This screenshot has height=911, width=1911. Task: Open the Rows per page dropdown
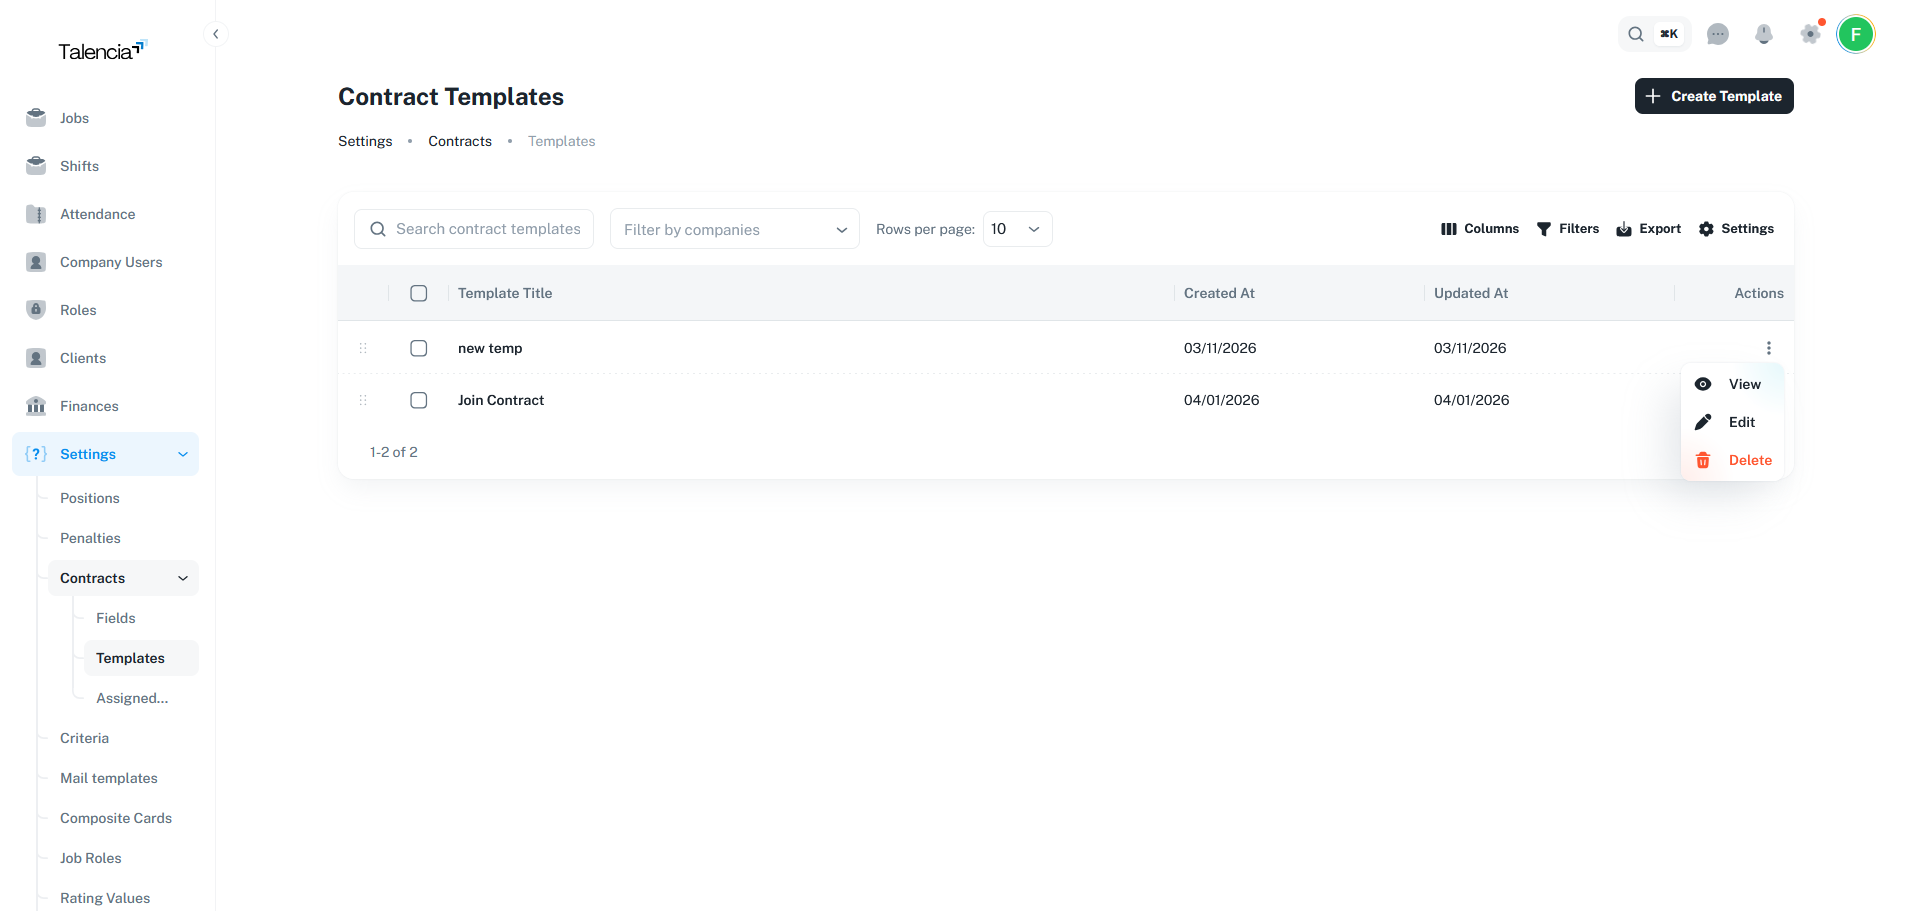(x=1016, y=228)
